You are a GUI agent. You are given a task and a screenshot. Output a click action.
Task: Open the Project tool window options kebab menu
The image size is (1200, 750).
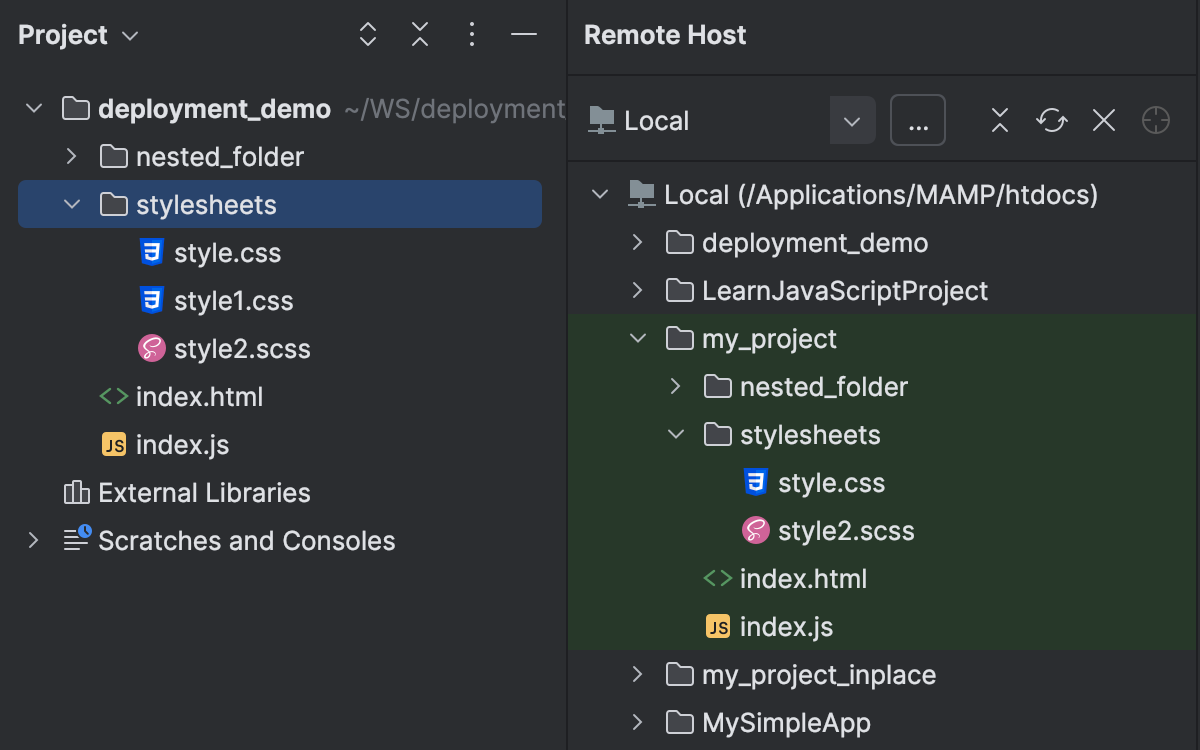pos(471,34)
